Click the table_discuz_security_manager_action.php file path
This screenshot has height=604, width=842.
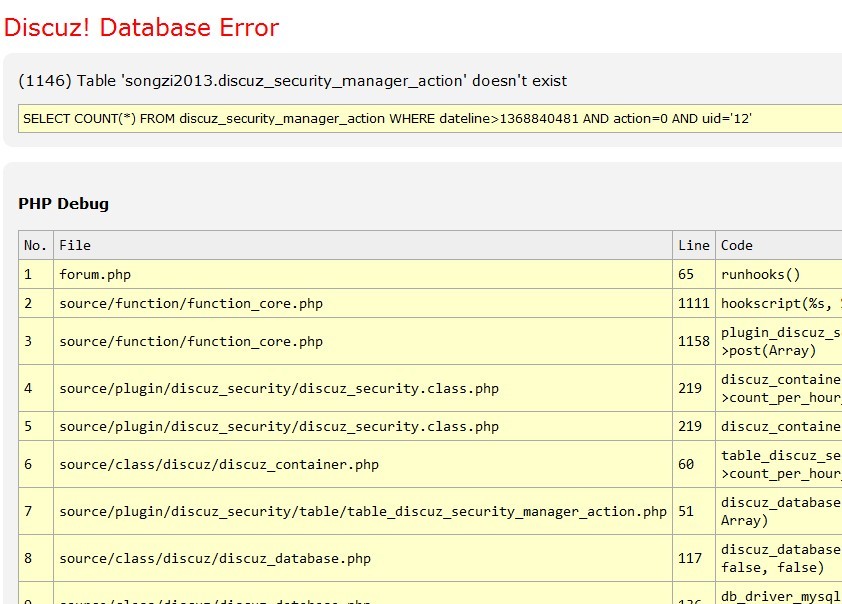(x=363, y=512)
